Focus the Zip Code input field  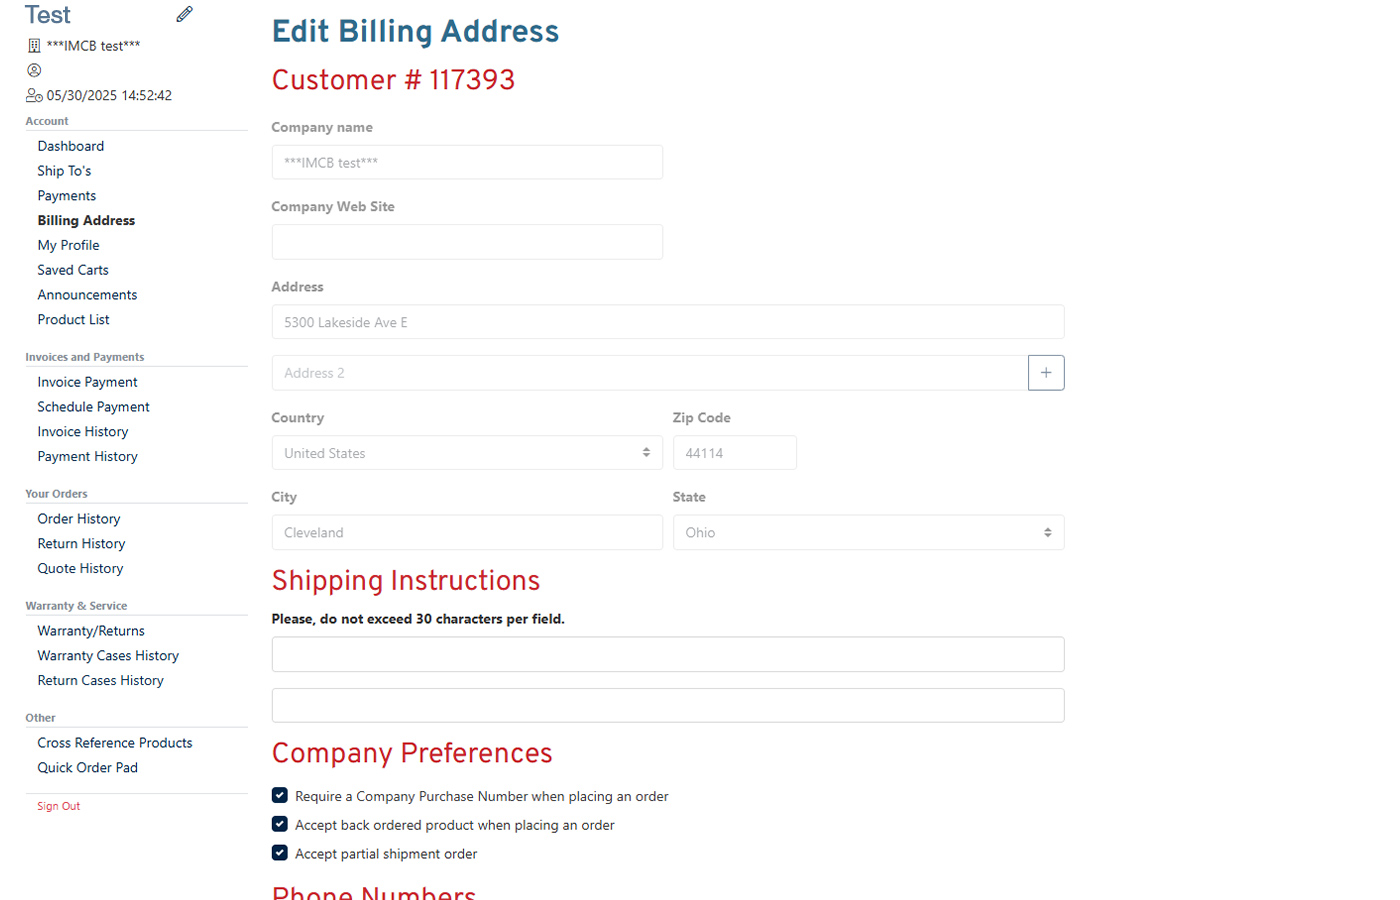pyautogui.click(x=735, y=453)
